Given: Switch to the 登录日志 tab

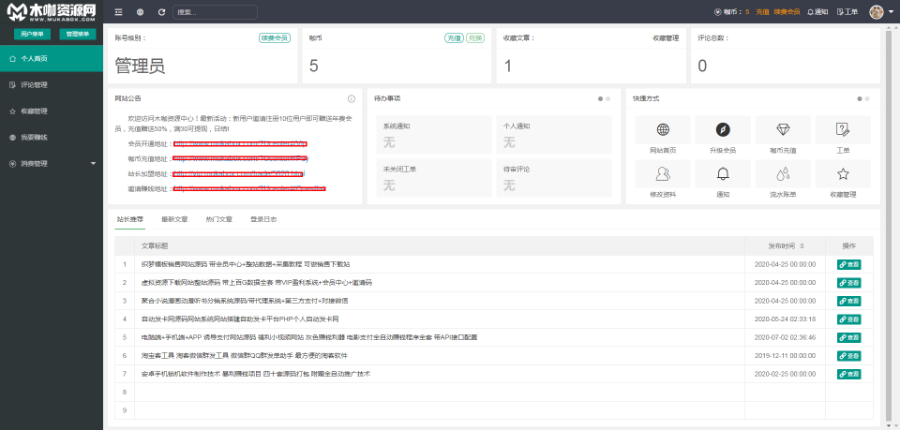Looking at the screenshot, I should [x=263, y=219].
